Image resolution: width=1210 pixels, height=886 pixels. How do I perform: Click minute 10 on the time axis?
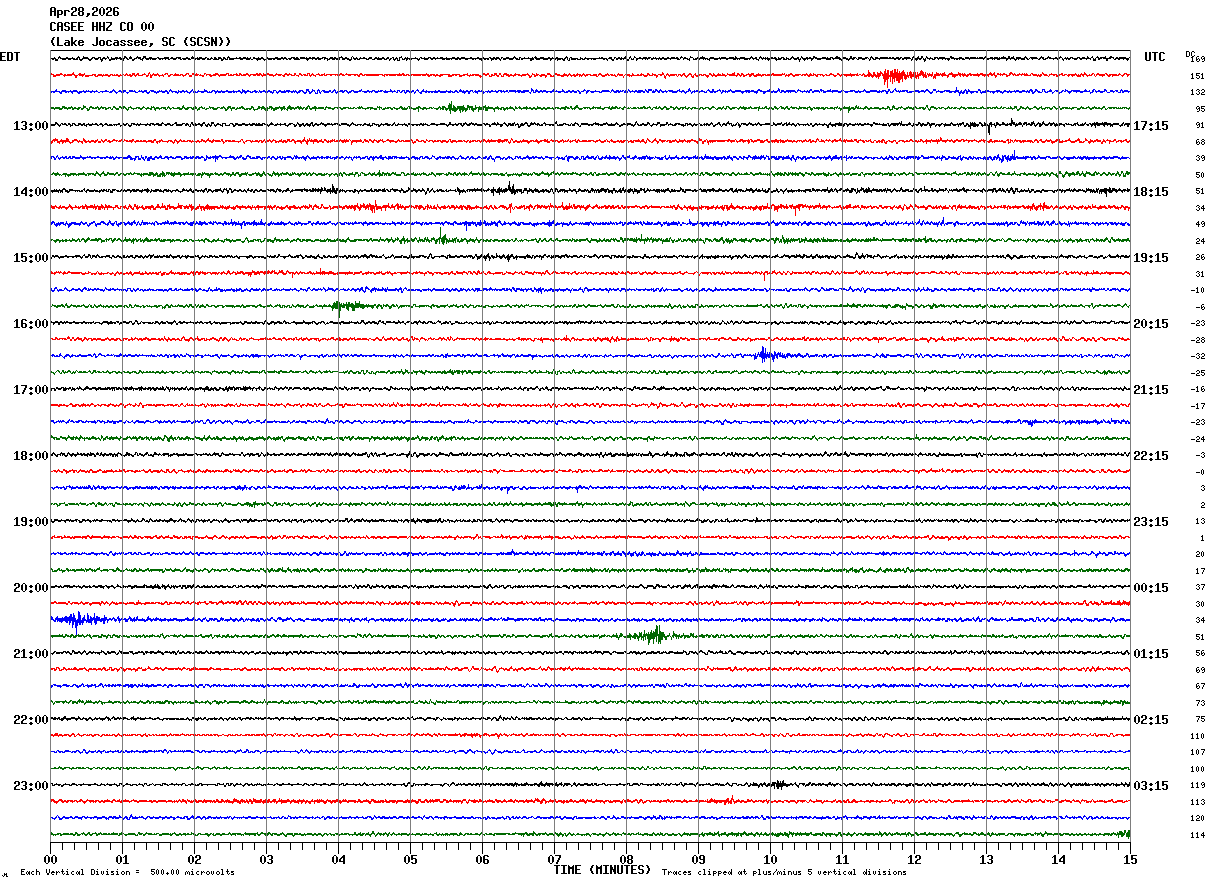click(x=770, y=859)
